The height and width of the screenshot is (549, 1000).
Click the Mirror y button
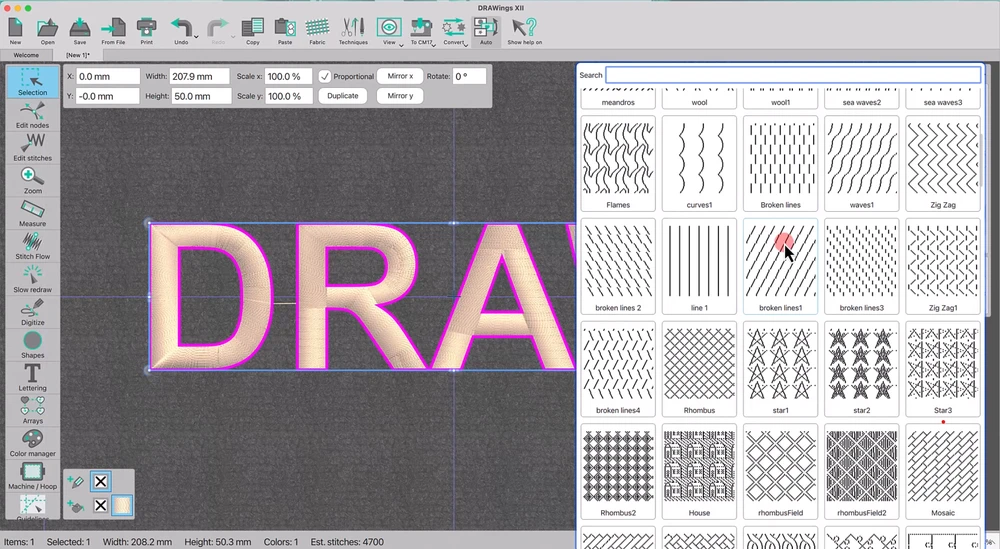click(x=400, y=96)
